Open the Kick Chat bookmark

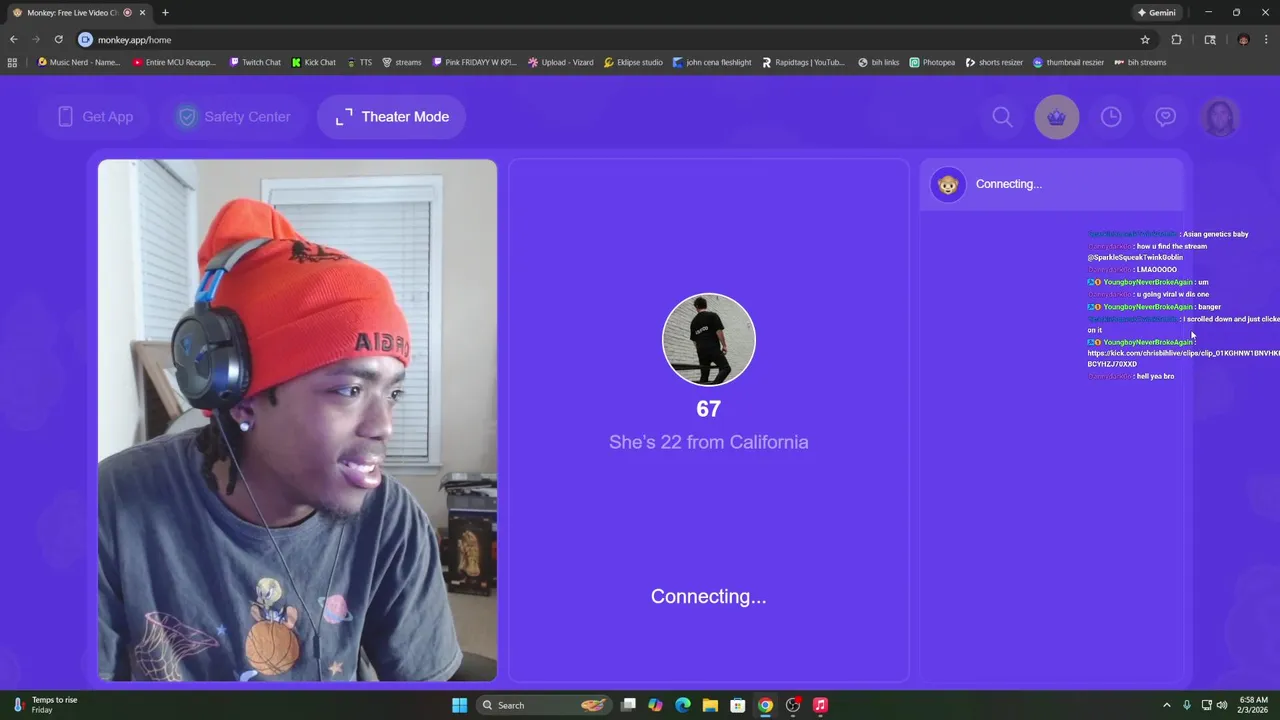click(314, 62)
